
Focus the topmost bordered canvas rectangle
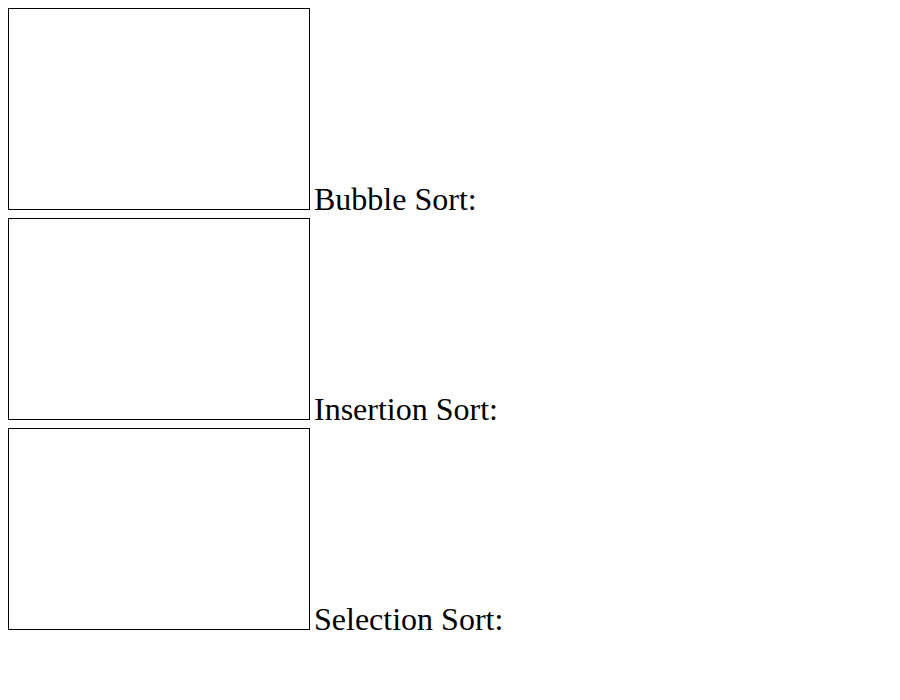click(159, 109)
